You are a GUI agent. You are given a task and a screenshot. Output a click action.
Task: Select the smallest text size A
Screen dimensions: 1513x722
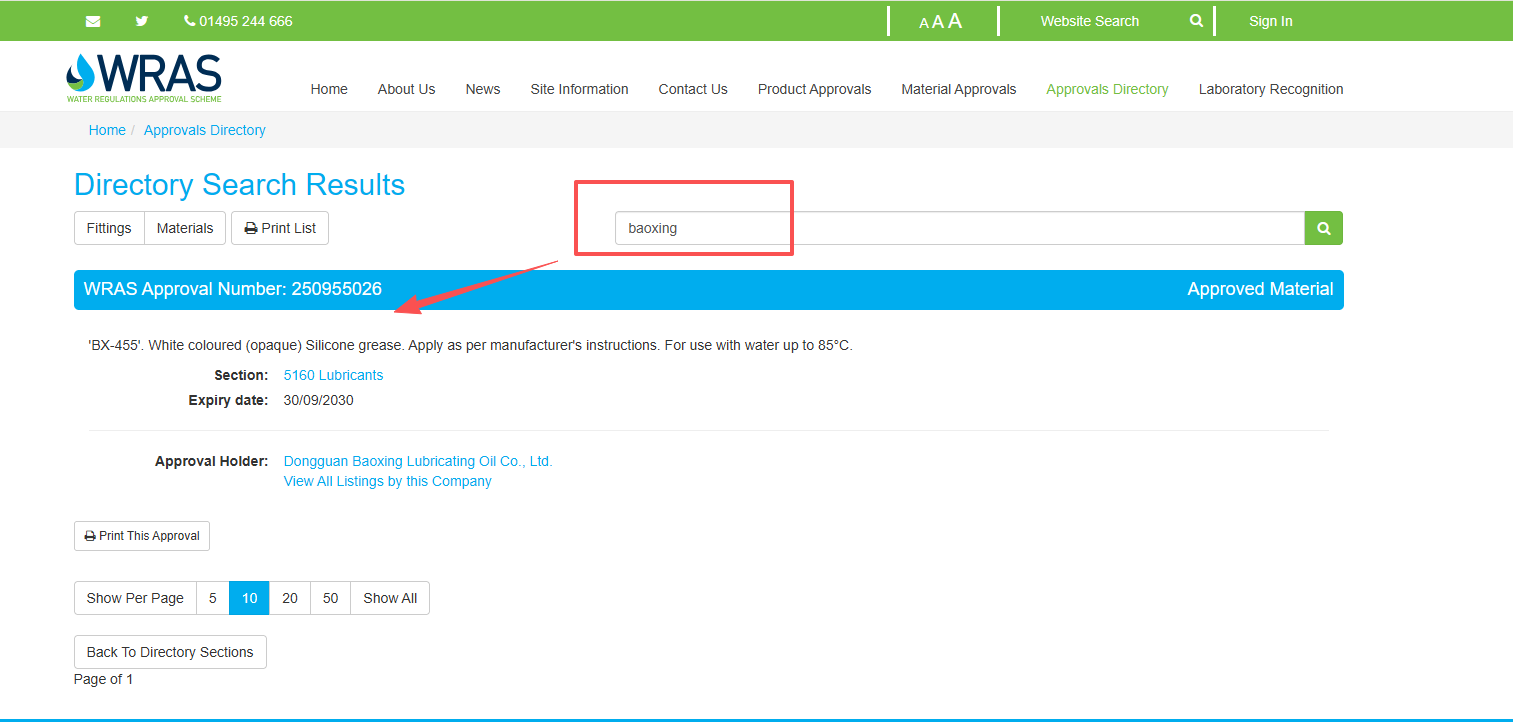(923, 23)
